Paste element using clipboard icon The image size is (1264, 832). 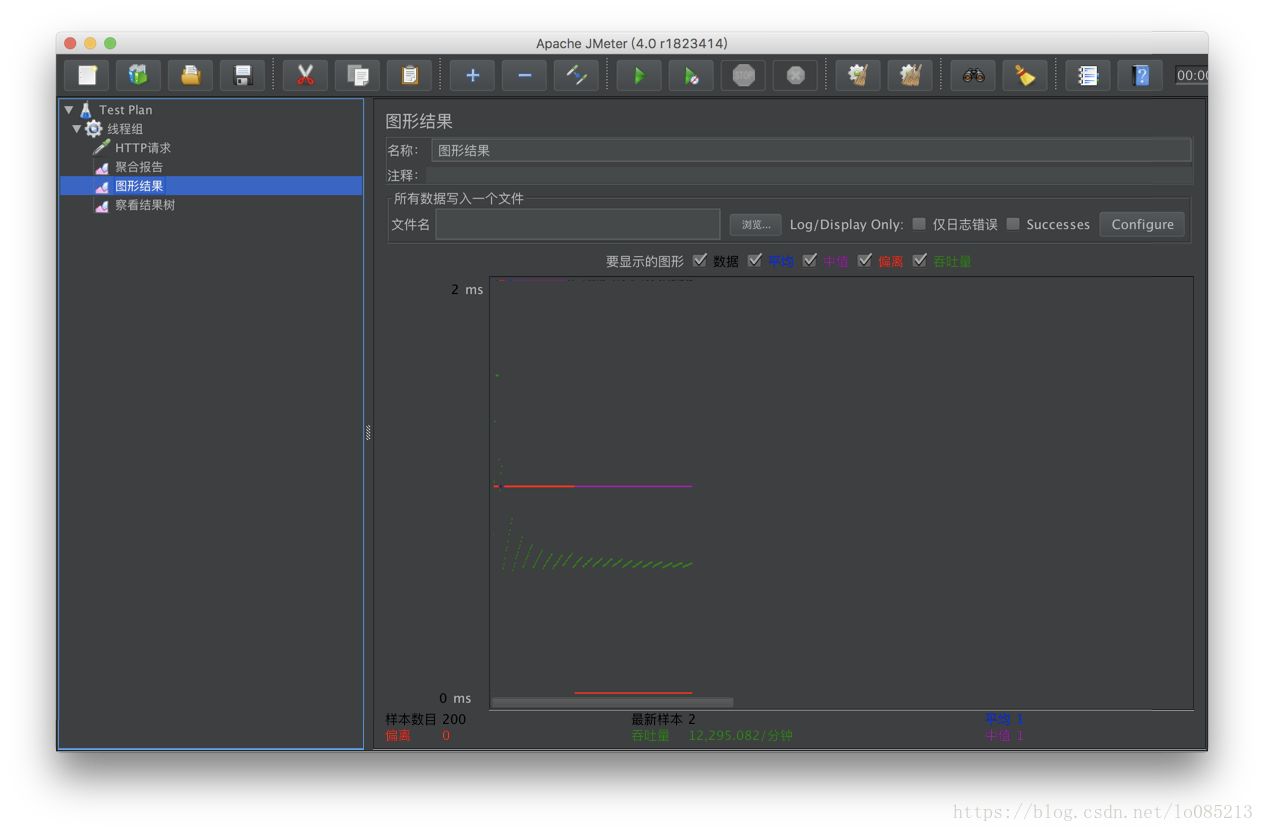pos(409,75)
